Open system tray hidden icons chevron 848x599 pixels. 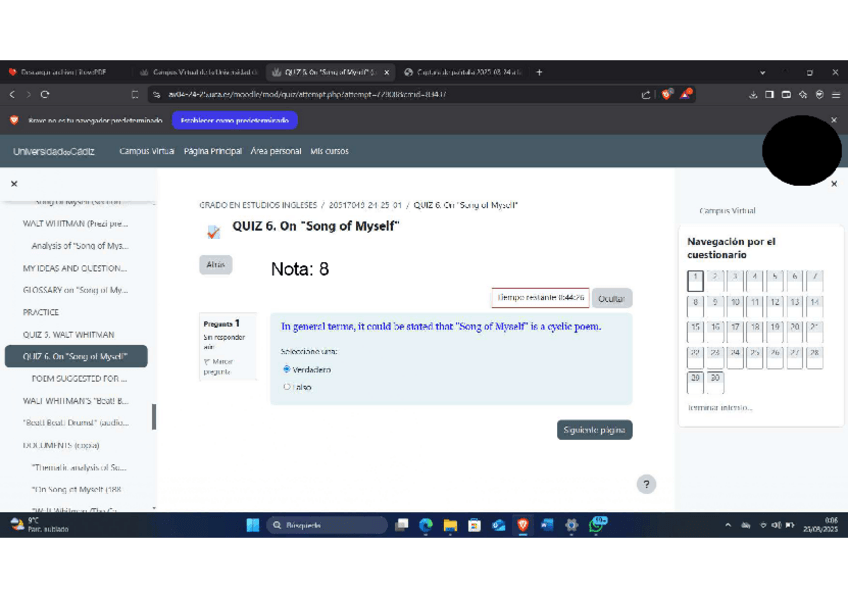[x=728, y=525]
